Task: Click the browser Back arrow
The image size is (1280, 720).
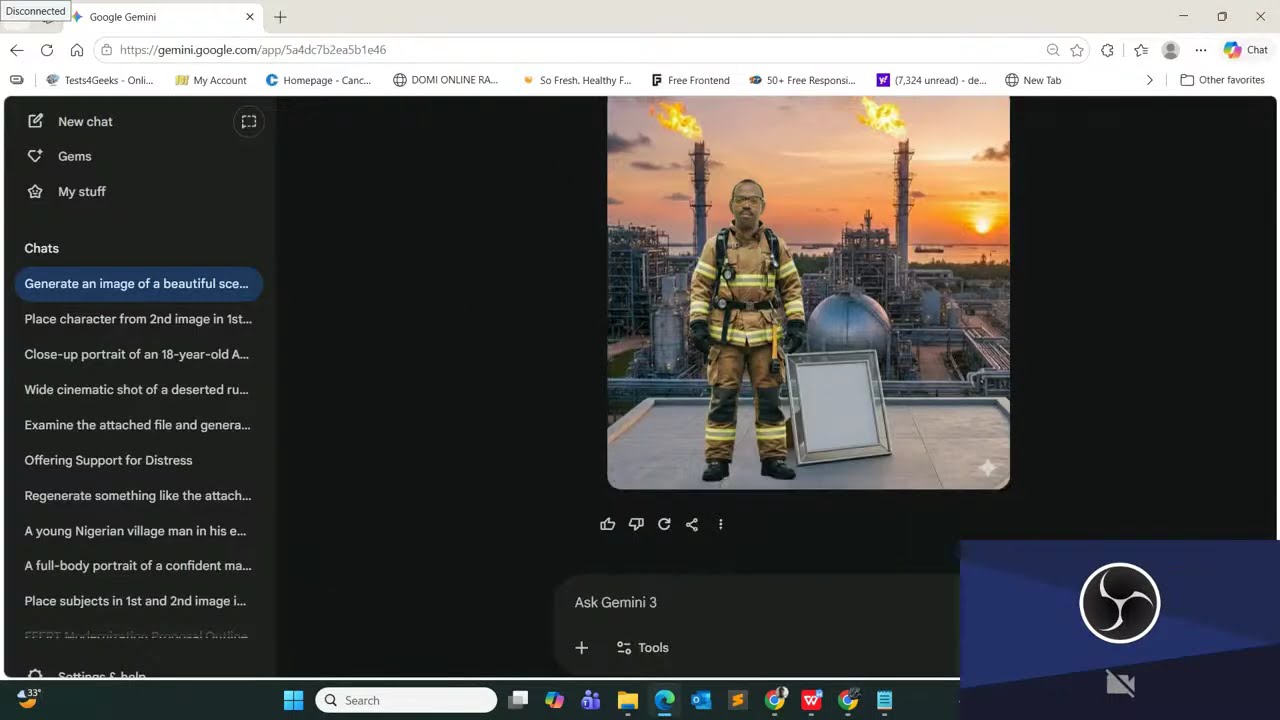Action: coord(17,50)
